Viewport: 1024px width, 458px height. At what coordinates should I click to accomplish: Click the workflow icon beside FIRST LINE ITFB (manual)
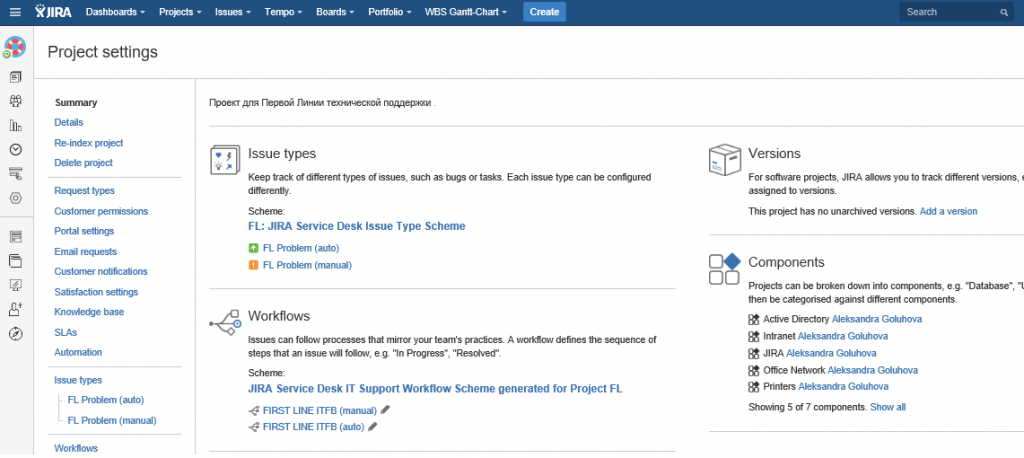tap(254, 410)
